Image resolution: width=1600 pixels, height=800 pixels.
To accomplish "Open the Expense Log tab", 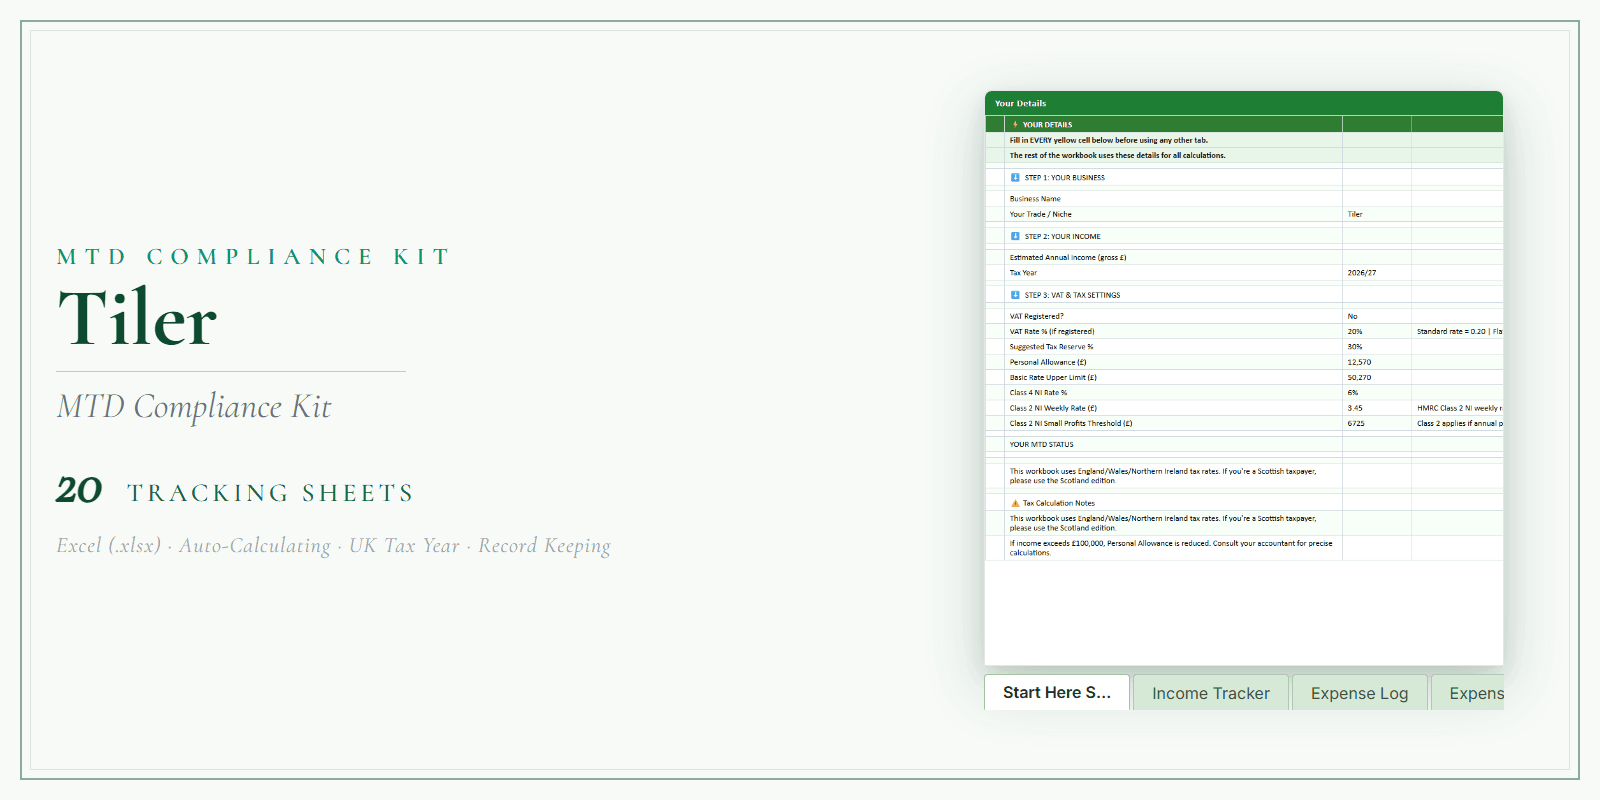I will click(x=1359, y=693).
